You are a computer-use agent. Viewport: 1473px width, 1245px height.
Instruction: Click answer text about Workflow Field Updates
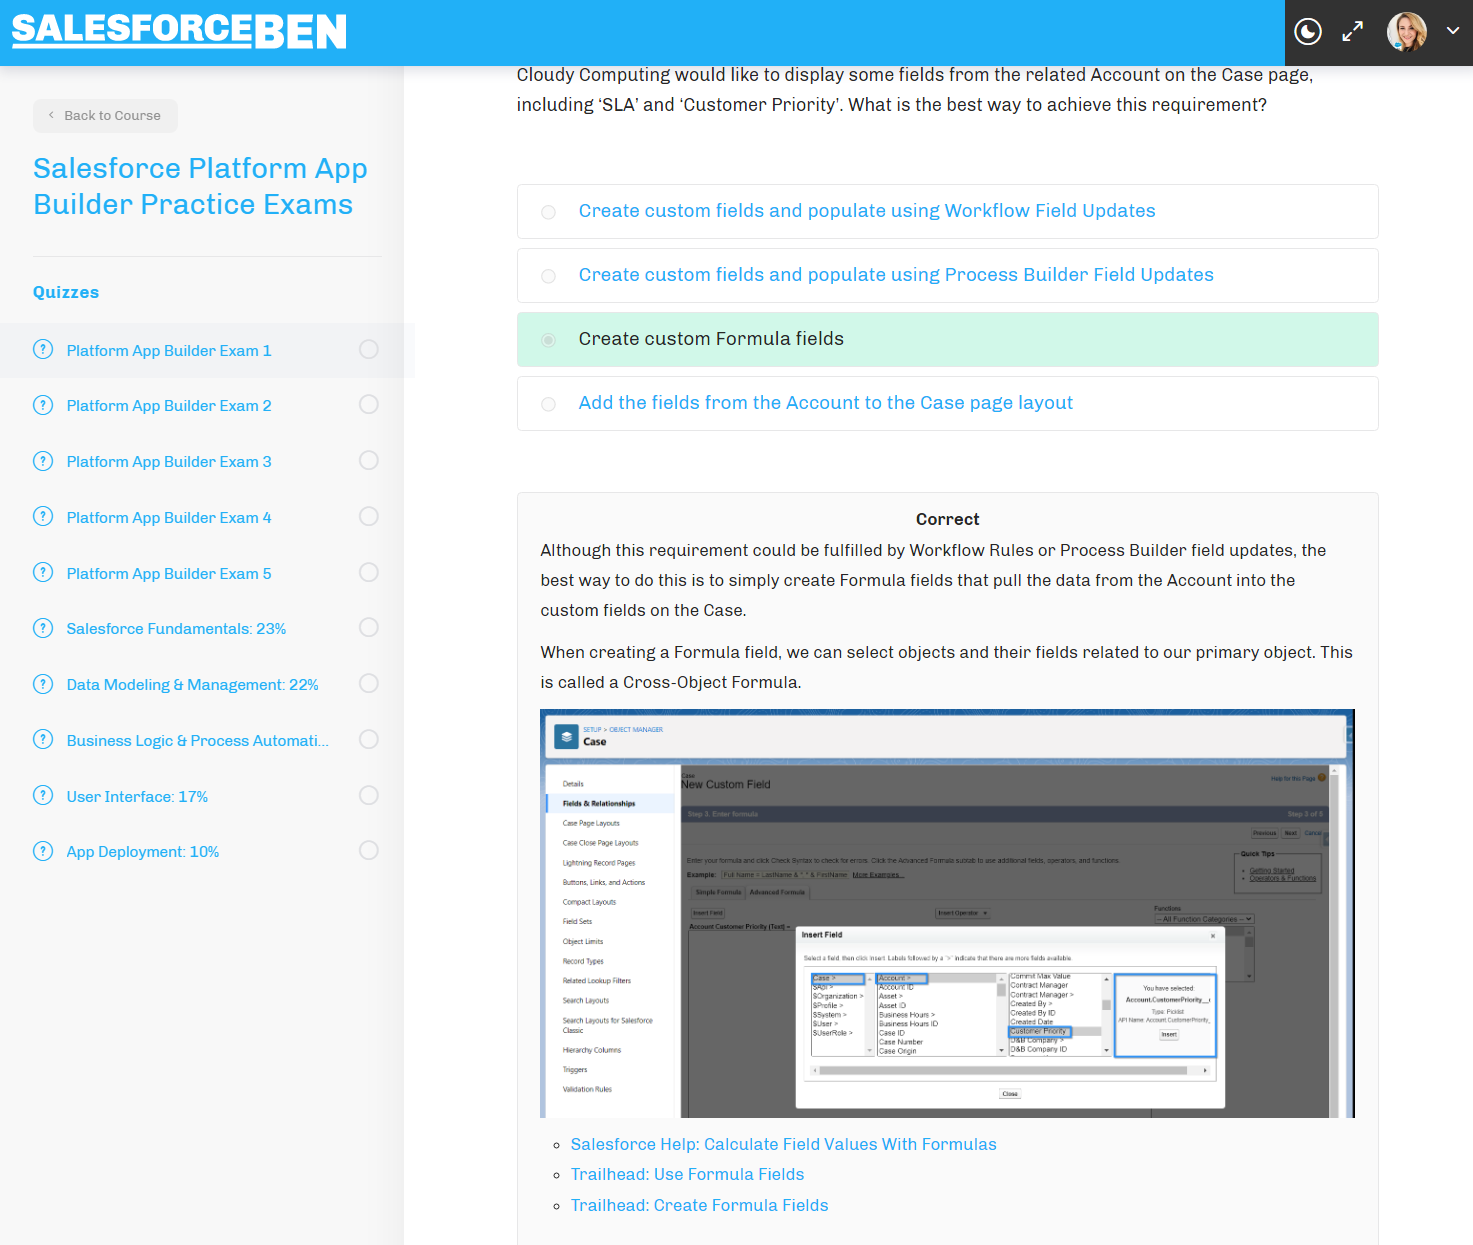click(867, 211)
